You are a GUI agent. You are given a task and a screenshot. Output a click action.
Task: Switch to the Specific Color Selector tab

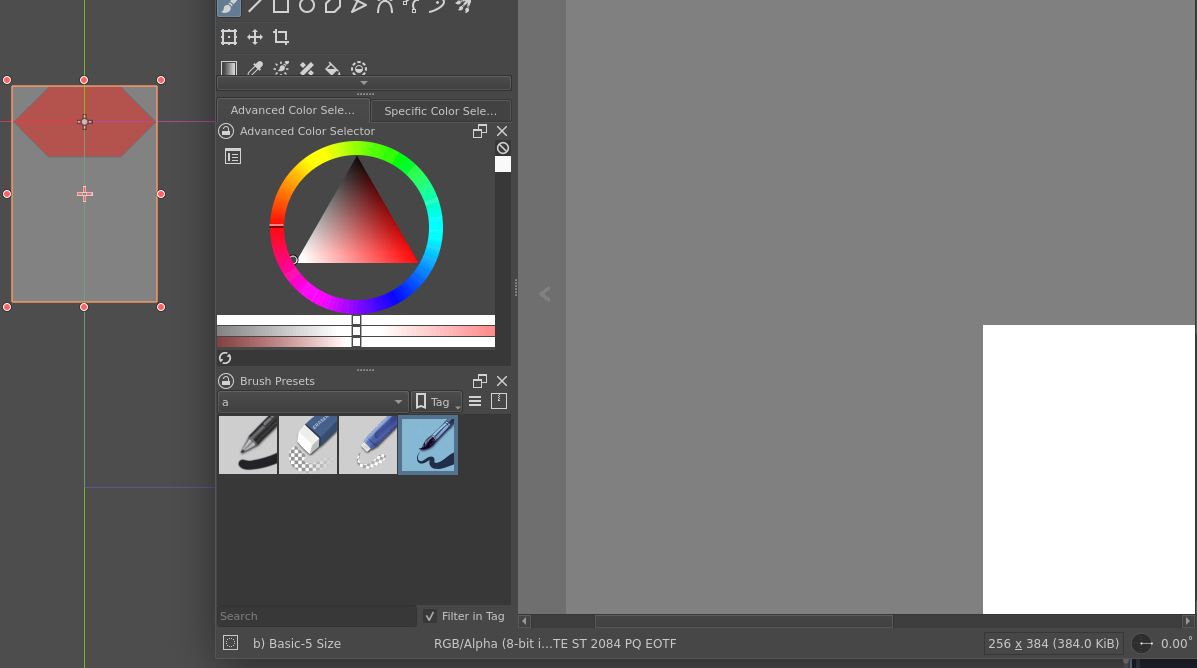coord(440,111)
